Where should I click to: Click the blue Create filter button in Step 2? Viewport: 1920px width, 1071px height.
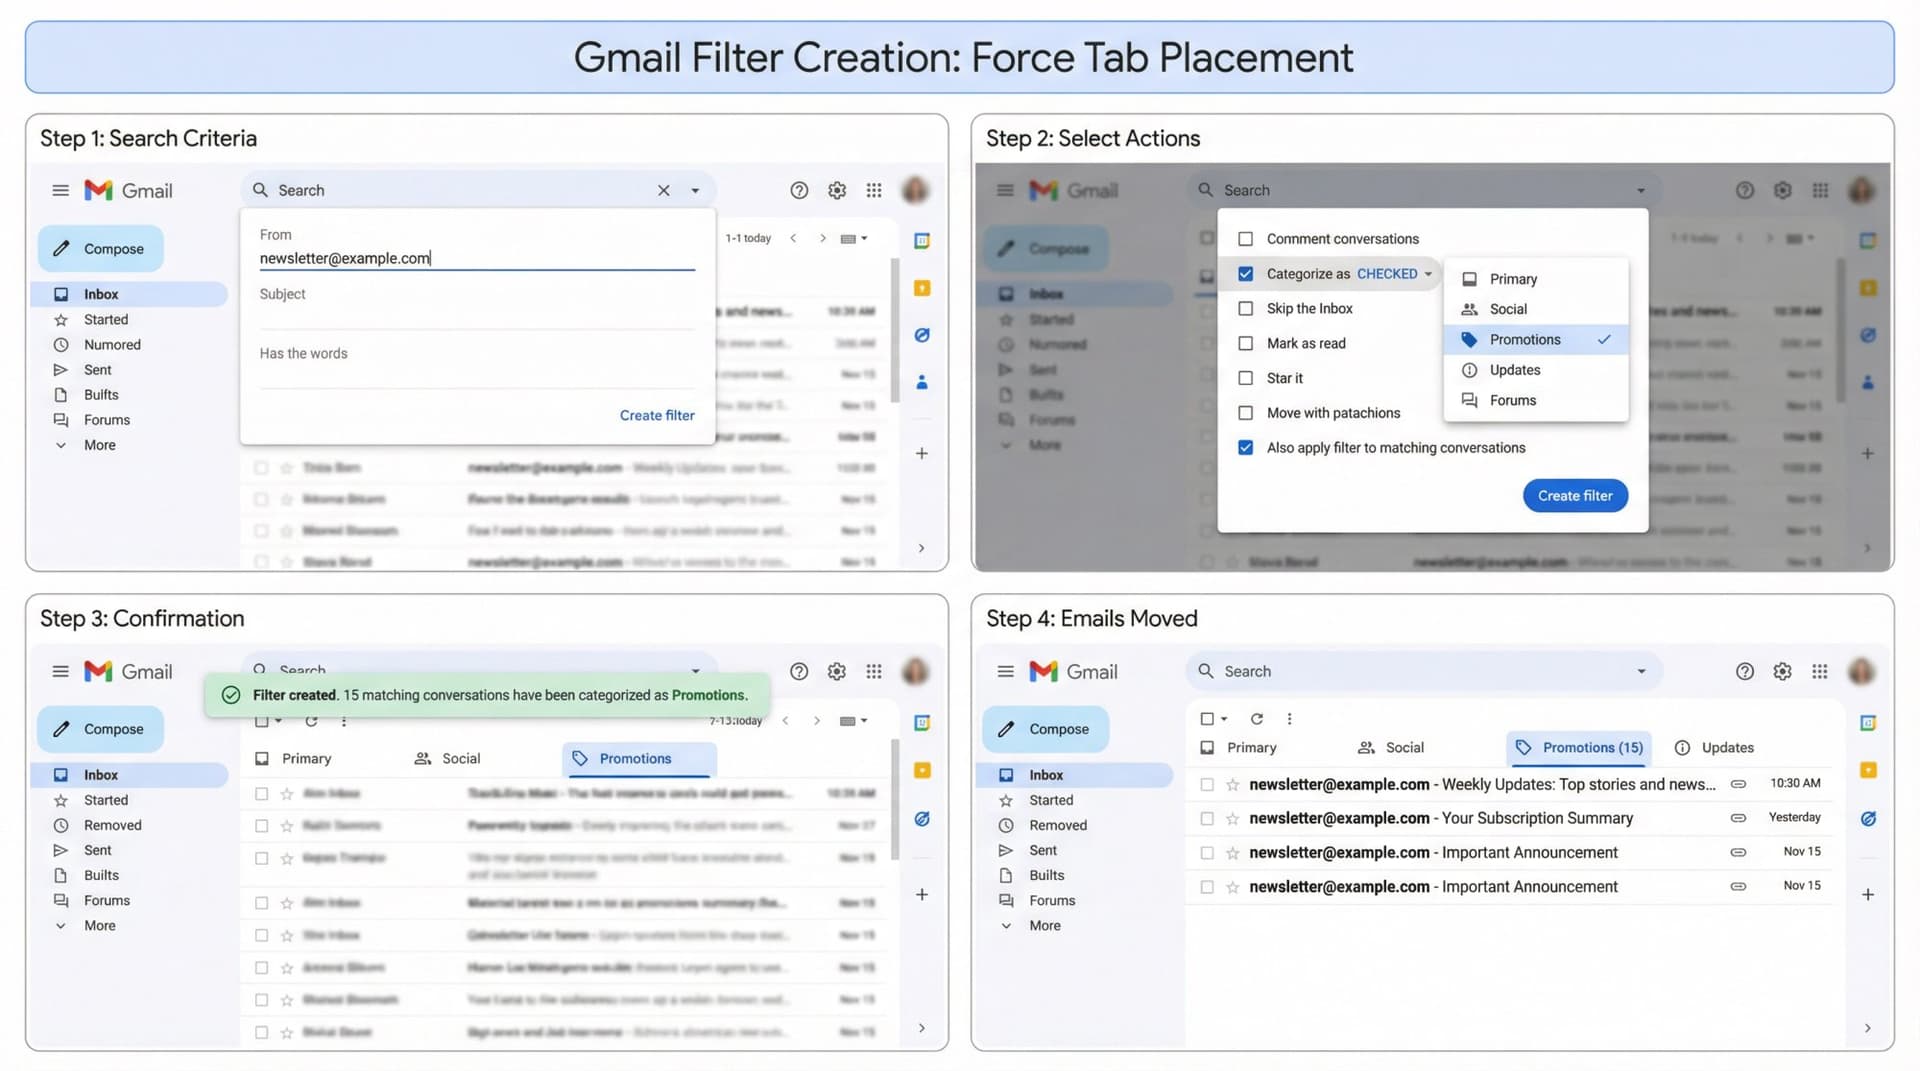(x=1575, y=495)
